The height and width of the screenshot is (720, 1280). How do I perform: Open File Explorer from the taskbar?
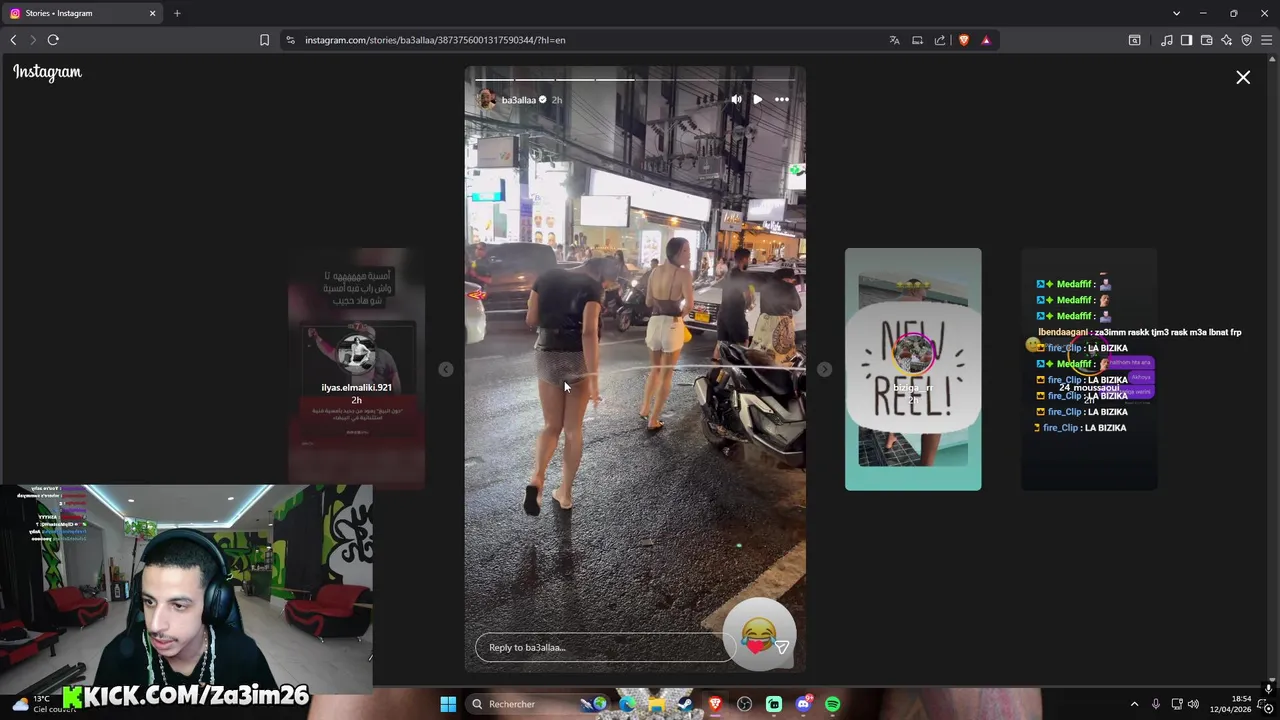[x=656, y=704]
